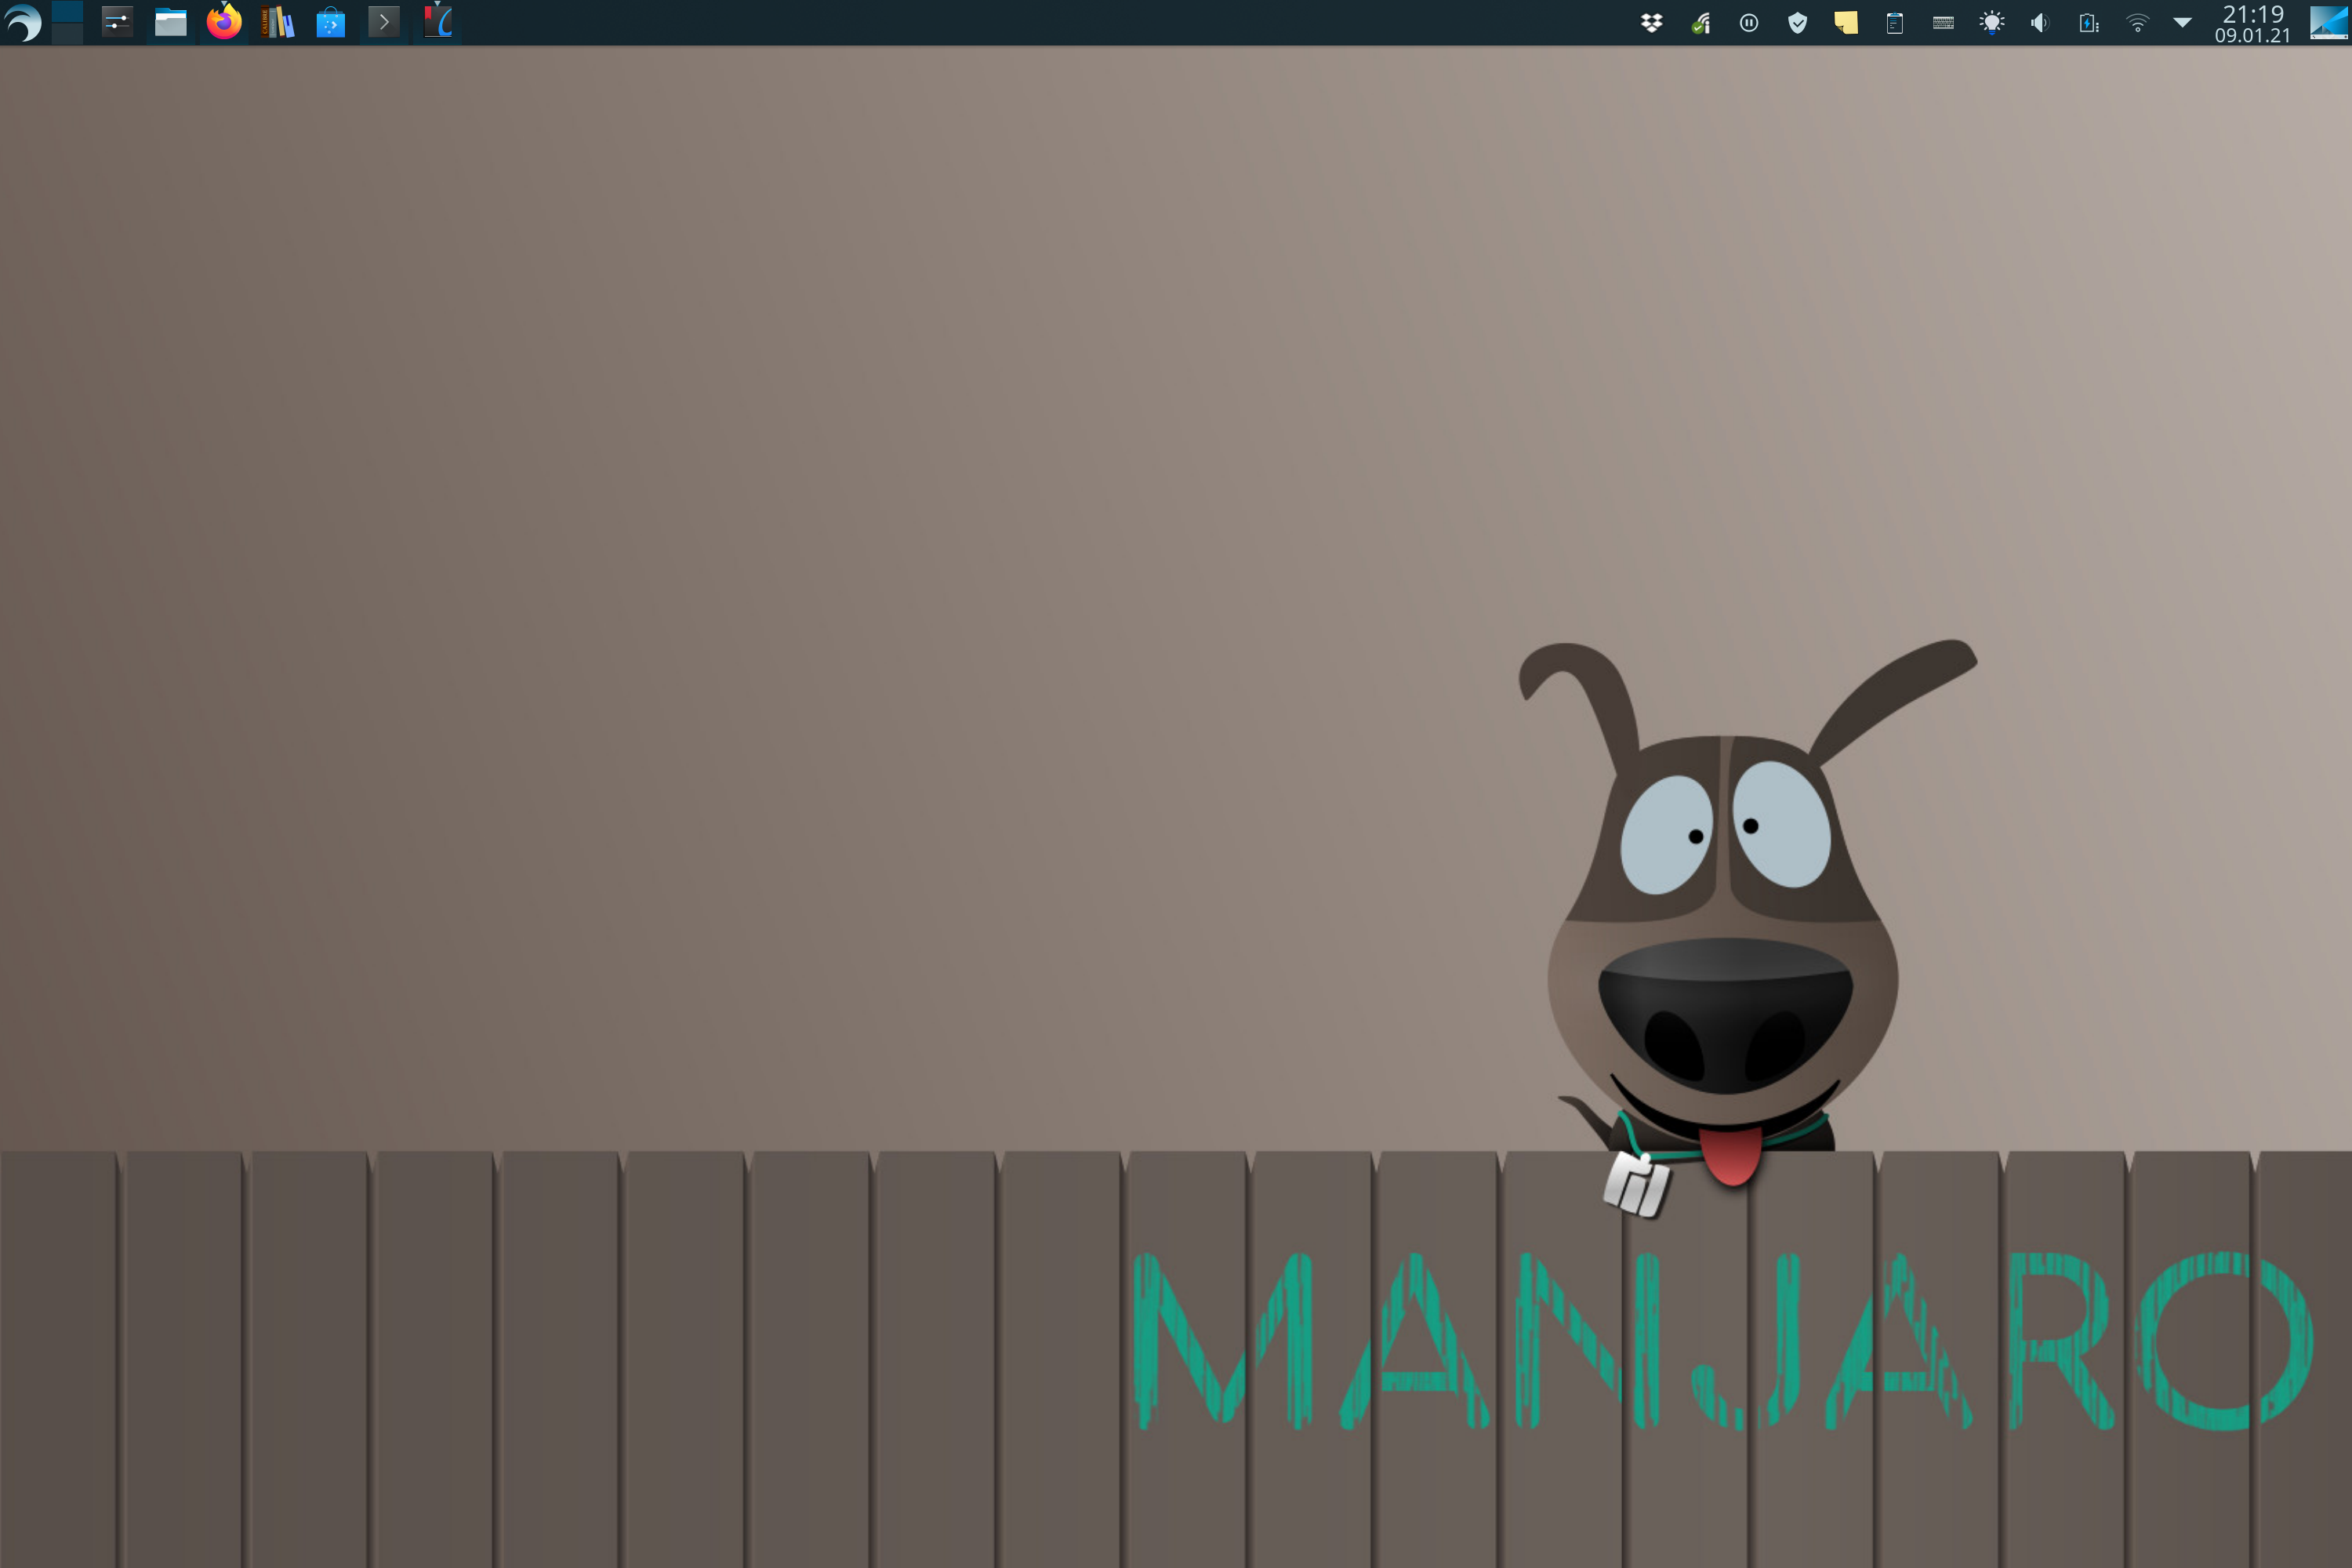The height and width of the screenshot is (1568, 2352).
Task: Switch to the second virtual desktop in the pager
Action: [x=67, y=33]
